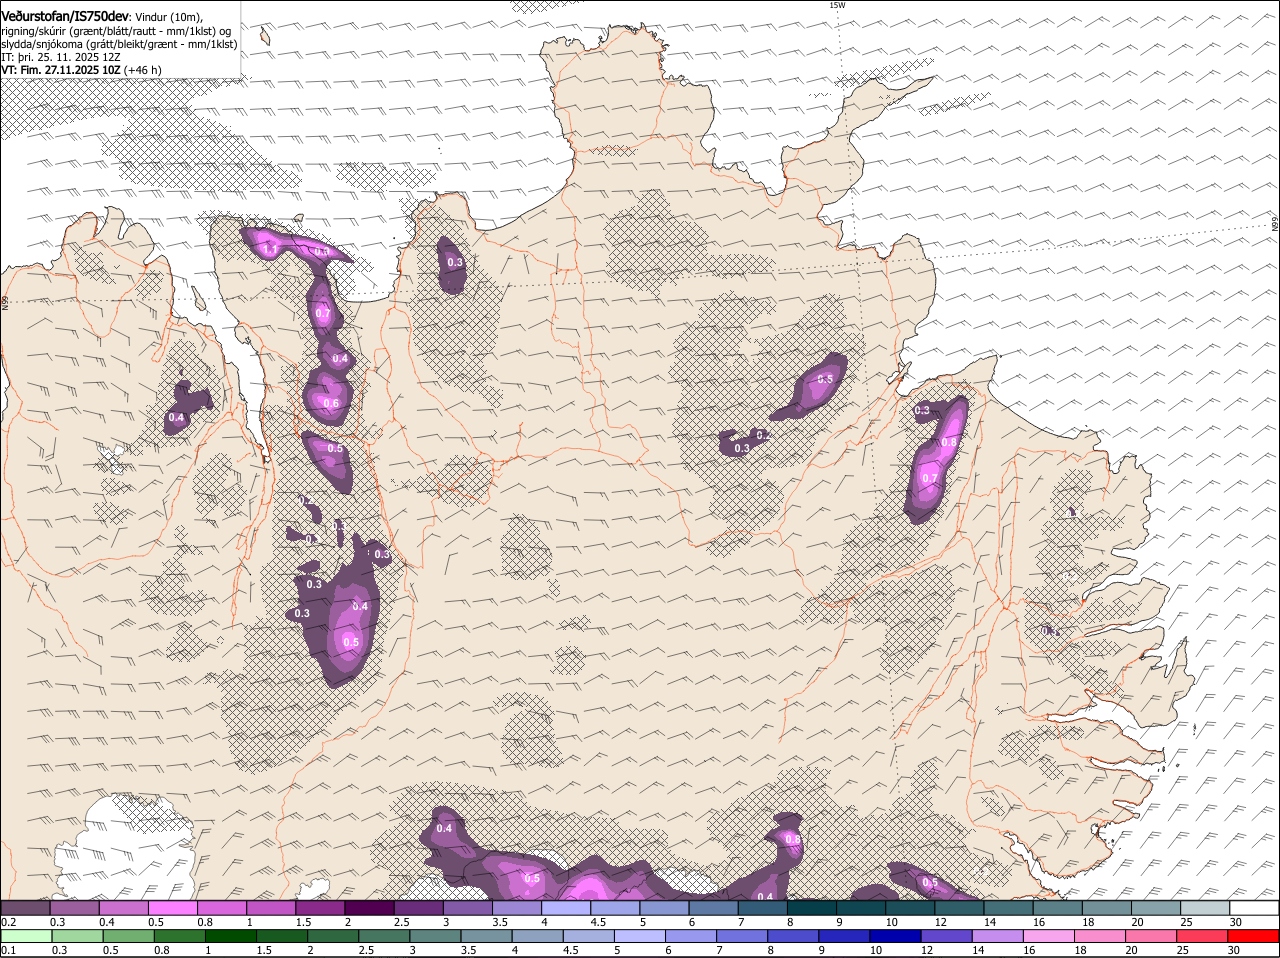Image resolution: width=1280 pixels, height=958 pixels.
Task: Select the snow scale swatch between 0.3 and 0.4
Action: 75,908
